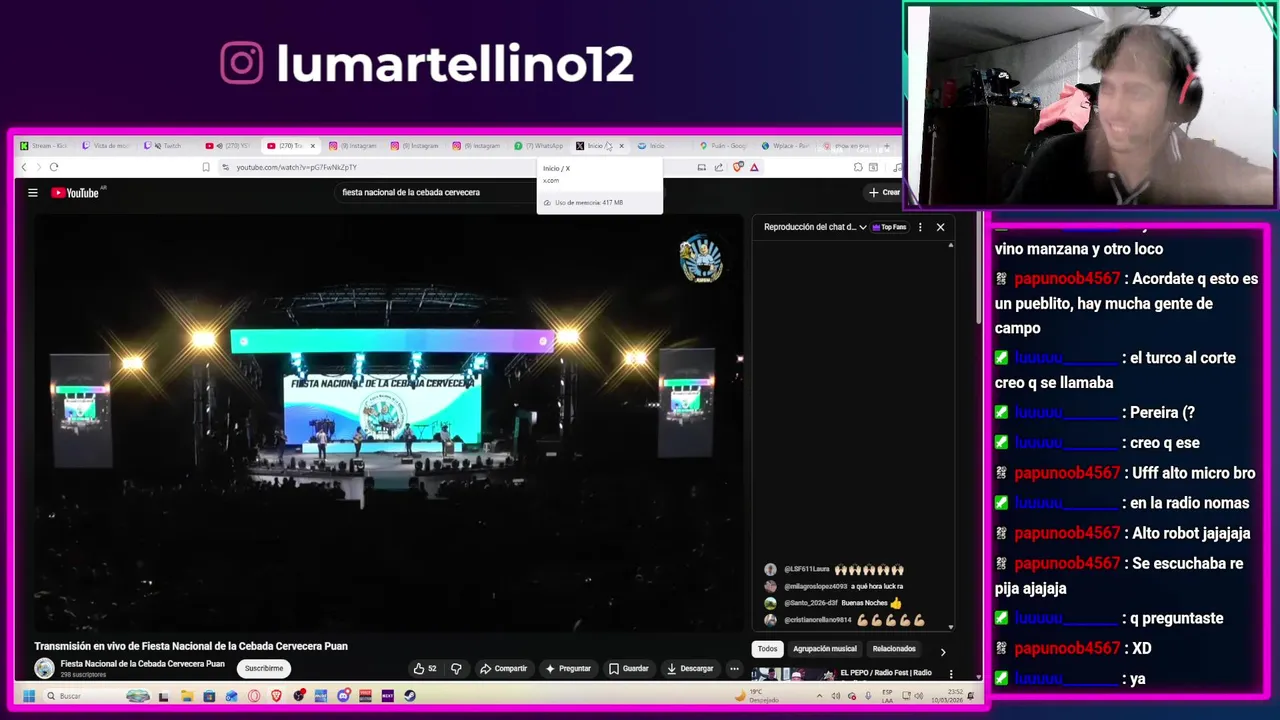Click the Top Fans chip in chat
1280x720 pixels.
889,227
